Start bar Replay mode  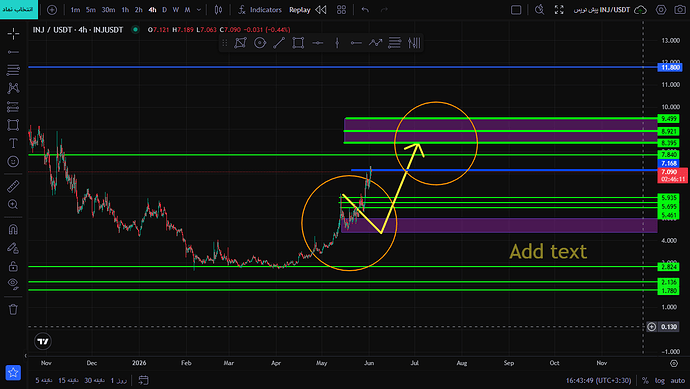(x=308, y=10)
